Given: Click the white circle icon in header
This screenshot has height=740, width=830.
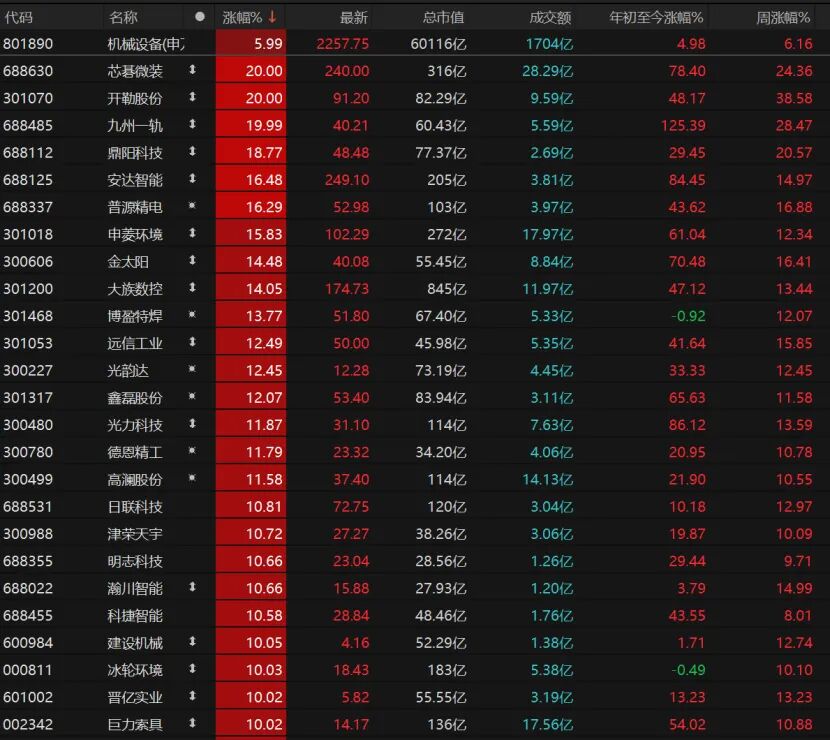Looking at the screenshot, I should [x=200, y=17].
